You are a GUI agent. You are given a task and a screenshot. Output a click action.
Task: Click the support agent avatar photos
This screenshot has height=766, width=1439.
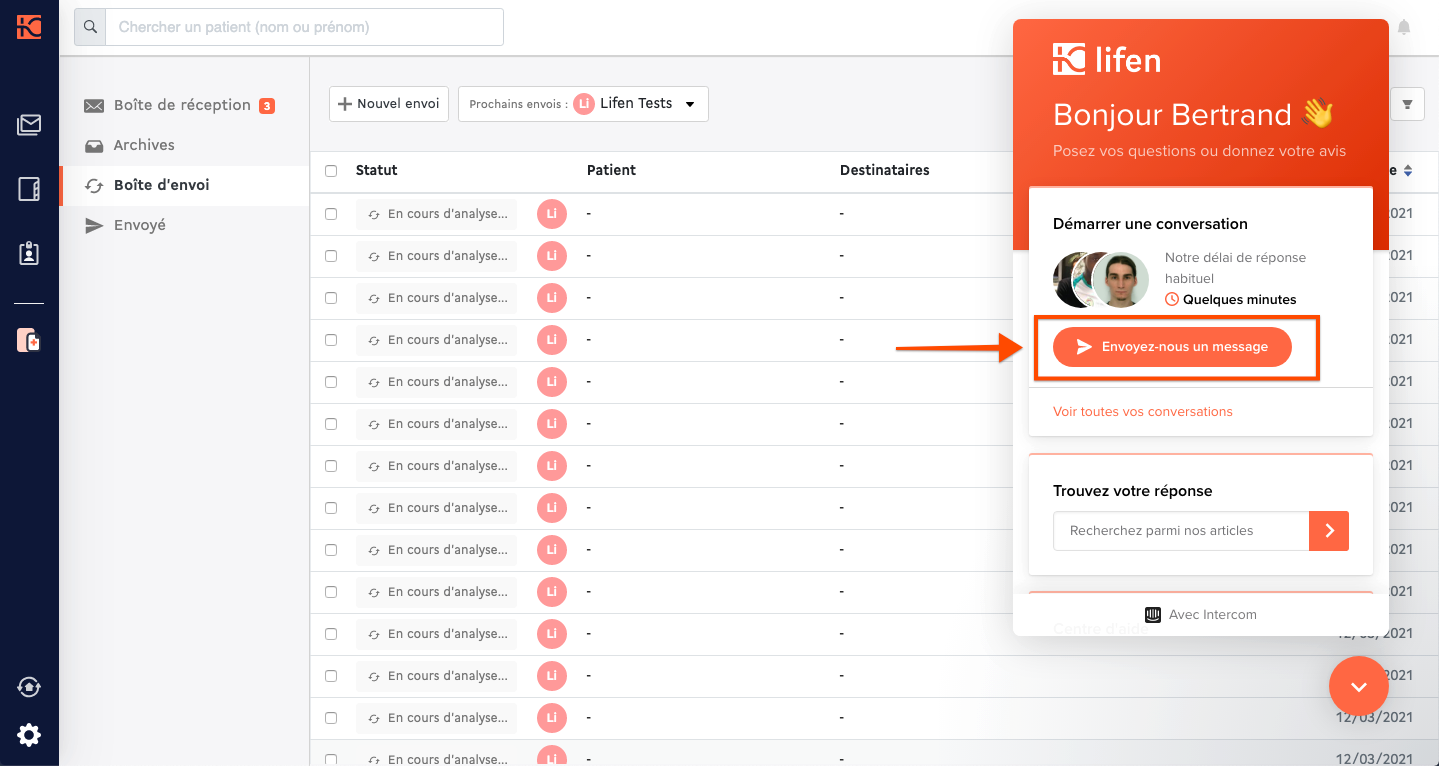[x=1101, y=280]
